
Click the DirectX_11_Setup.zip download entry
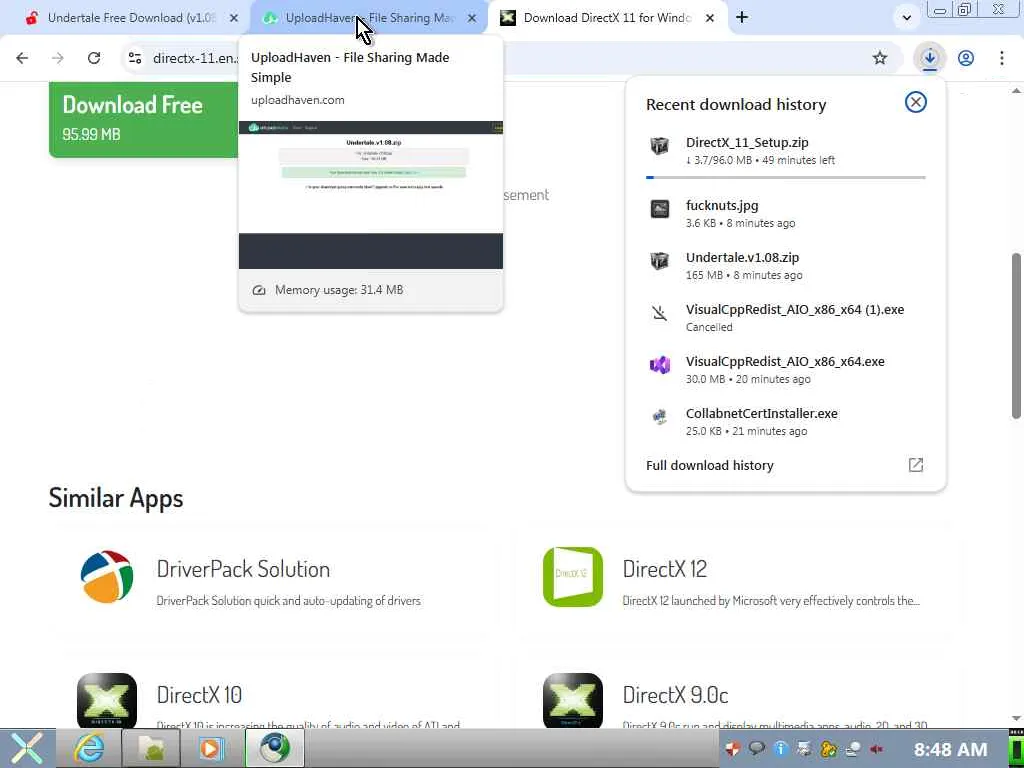pyautogui.click(x=785, y=151)
